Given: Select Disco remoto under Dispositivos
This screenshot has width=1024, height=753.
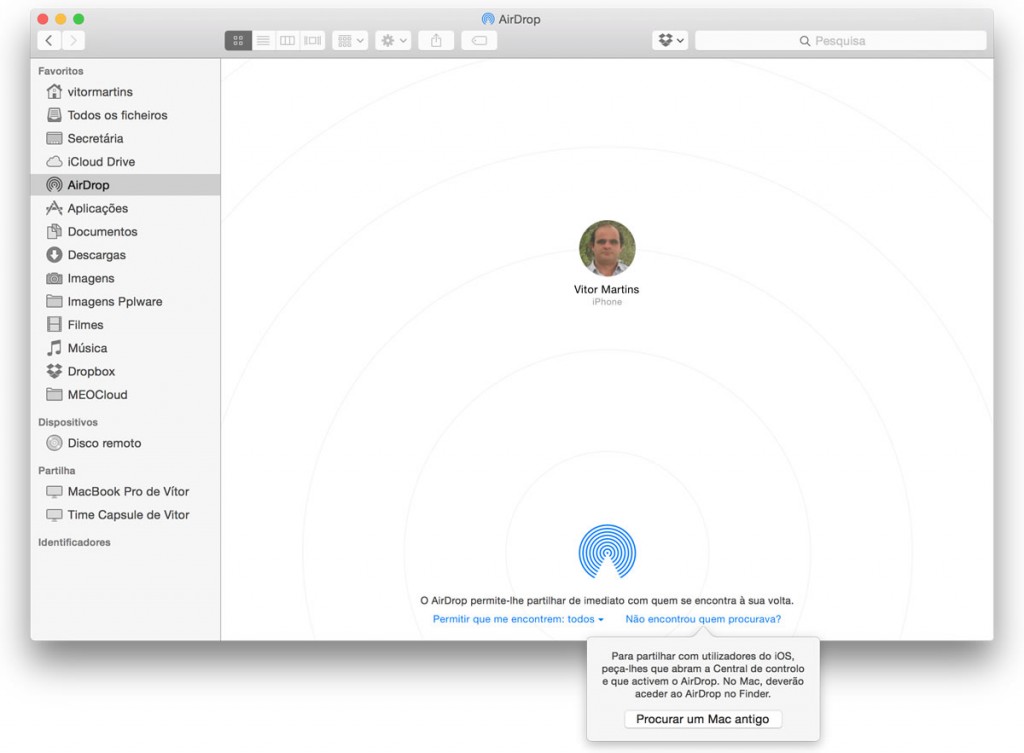Looking at the screenshot, I should point(125,443).
